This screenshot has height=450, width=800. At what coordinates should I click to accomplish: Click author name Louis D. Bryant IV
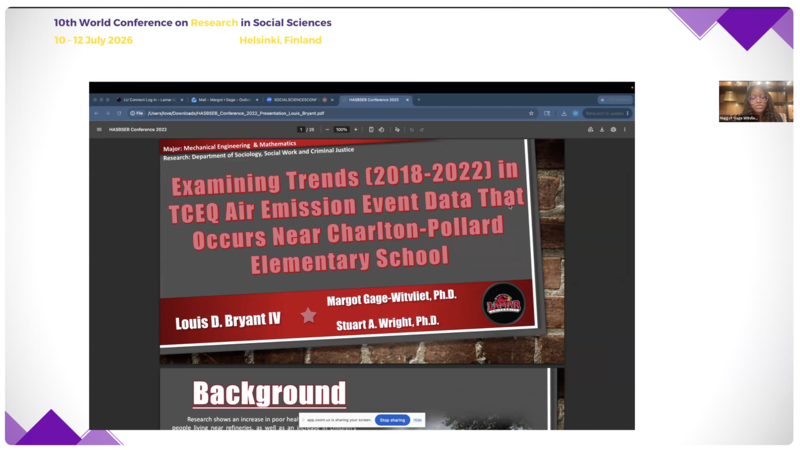[228, 321]
